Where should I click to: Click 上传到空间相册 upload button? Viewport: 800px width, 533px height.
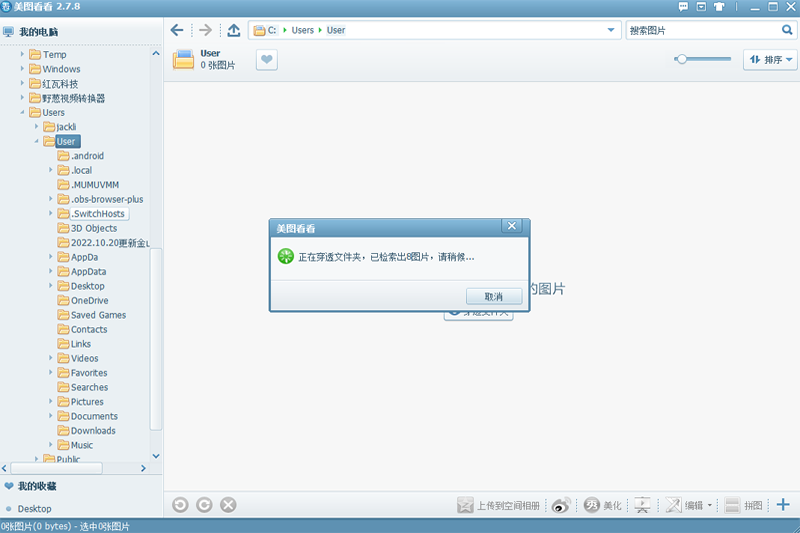[498, 505]
